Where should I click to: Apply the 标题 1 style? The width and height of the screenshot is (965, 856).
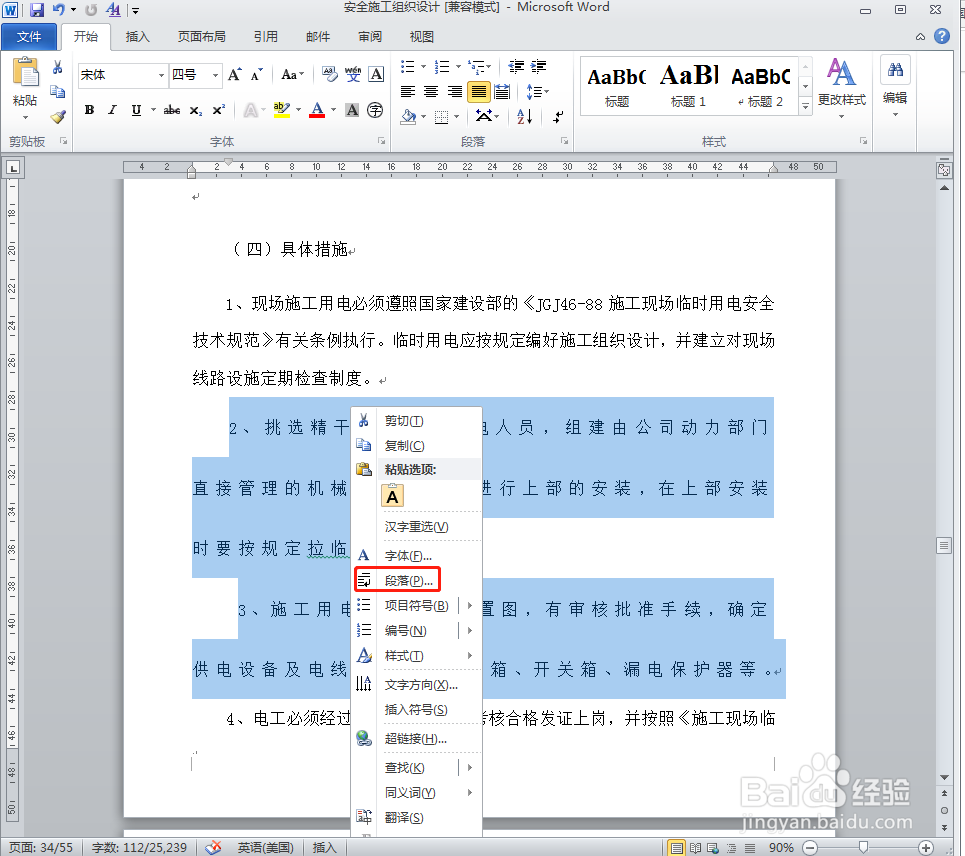(687, 85)
